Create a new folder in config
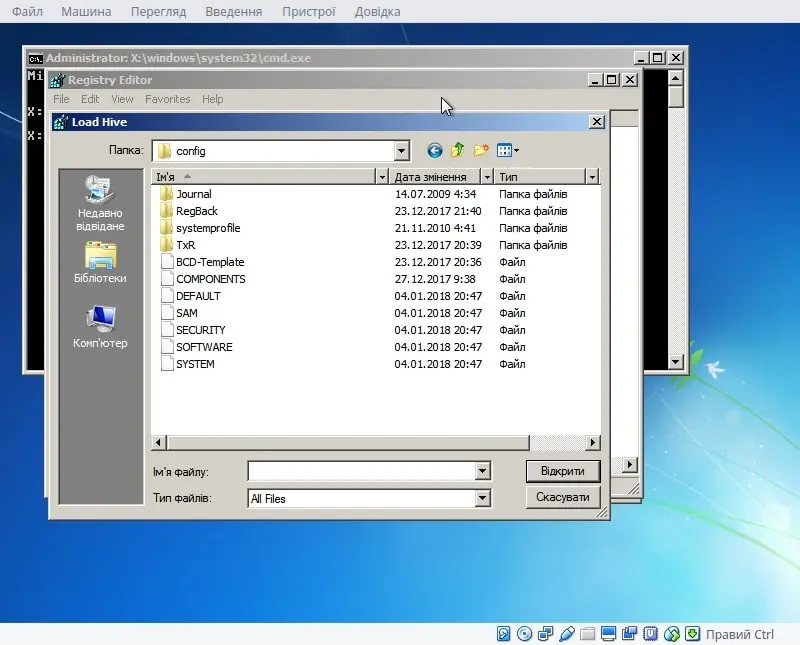Screen dimensions: 800x645 point(481,150)
